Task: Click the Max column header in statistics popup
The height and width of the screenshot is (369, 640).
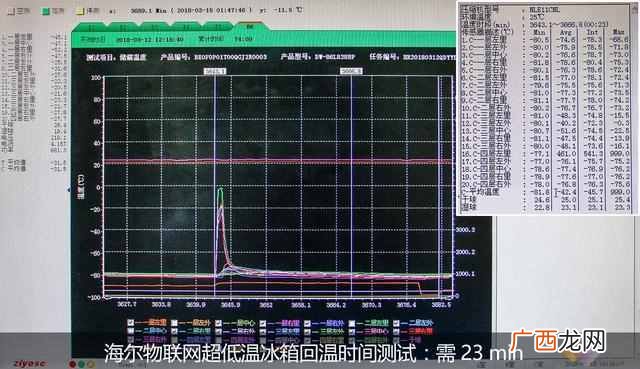Action: [x=619, y=32]
